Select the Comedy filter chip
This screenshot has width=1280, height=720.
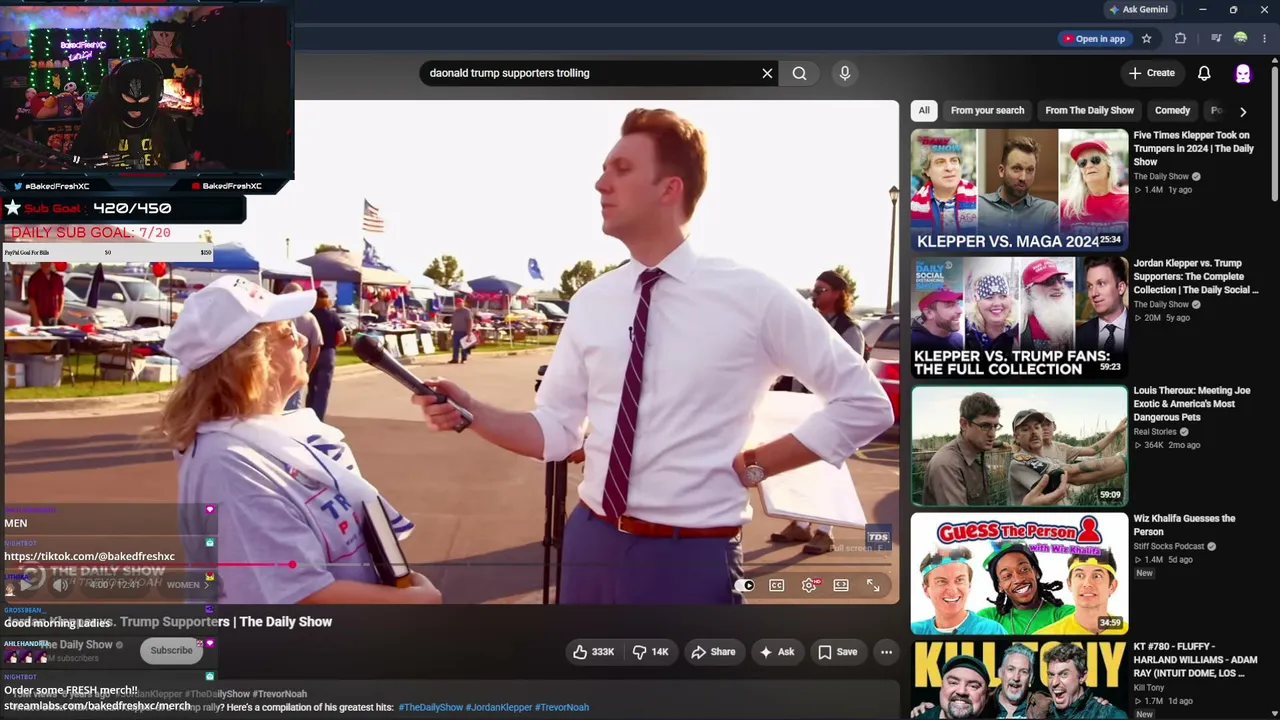point(1172,110)
